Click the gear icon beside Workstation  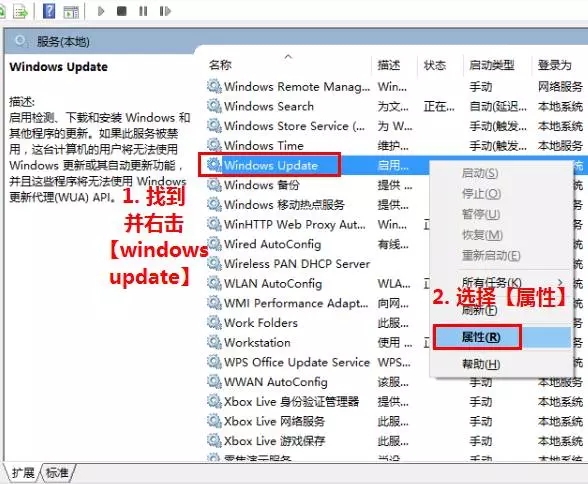point(214,342)
